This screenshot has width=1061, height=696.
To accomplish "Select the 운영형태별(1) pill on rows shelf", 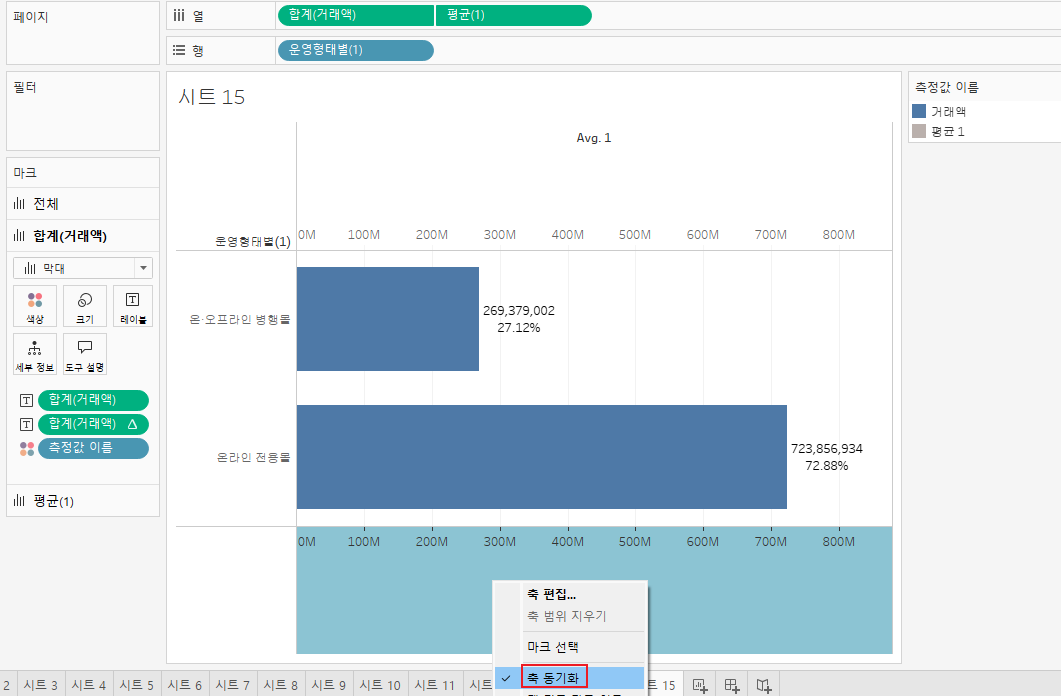I will (x=356, y=50).
